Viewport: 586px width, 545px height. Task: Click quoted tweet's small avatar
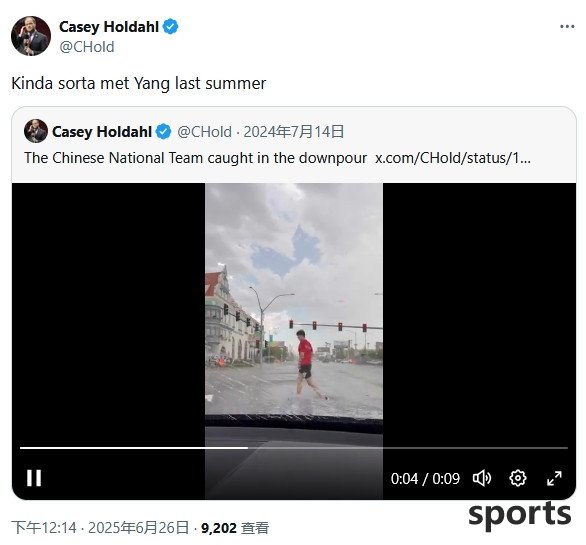click(x=36, y=131)
